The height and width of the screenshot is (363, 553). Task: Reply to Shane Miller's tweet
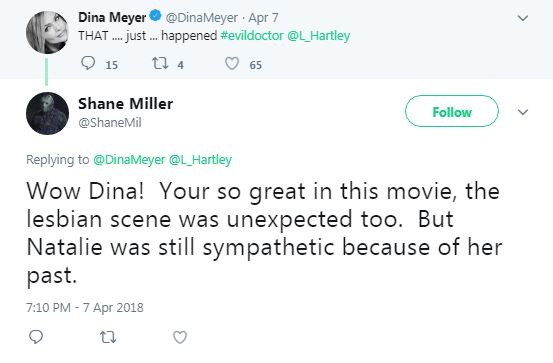[x=36, y=337]
